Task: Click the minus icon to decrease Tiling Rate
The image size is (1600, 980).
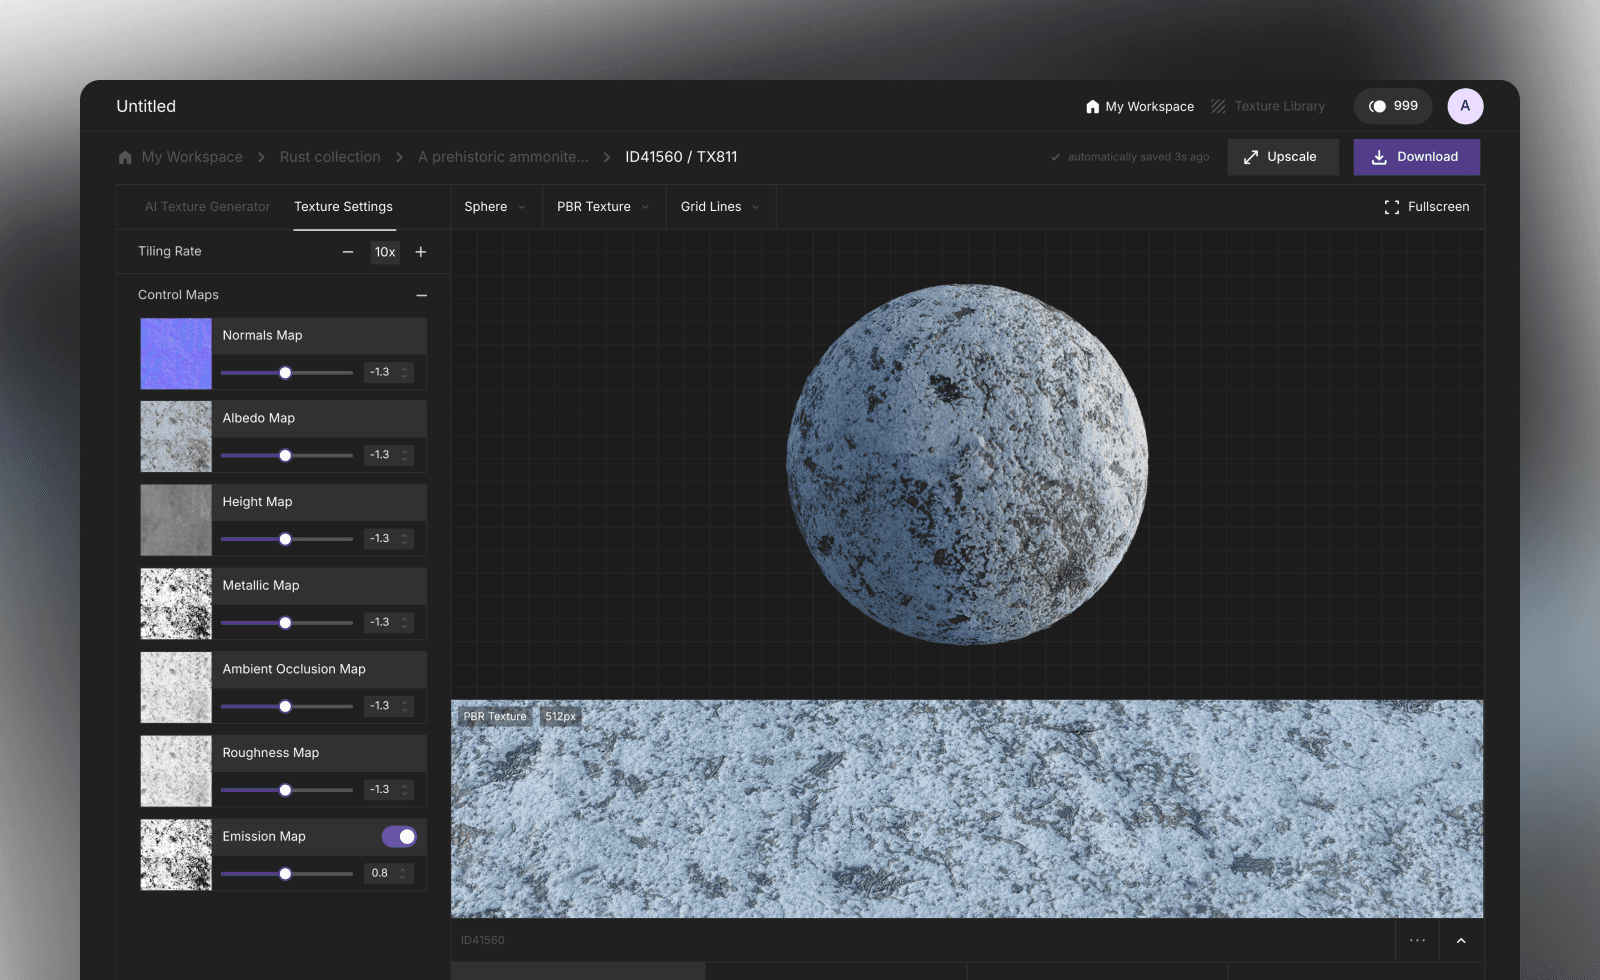Action: click(348, 252)
